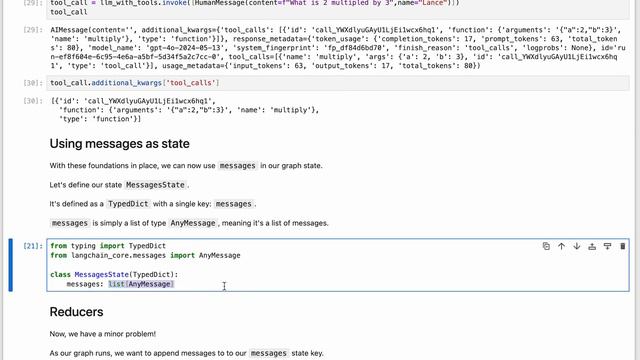
Task: Duplicate the MessagesState cell with the copy icon
Action: click(546, 246)
